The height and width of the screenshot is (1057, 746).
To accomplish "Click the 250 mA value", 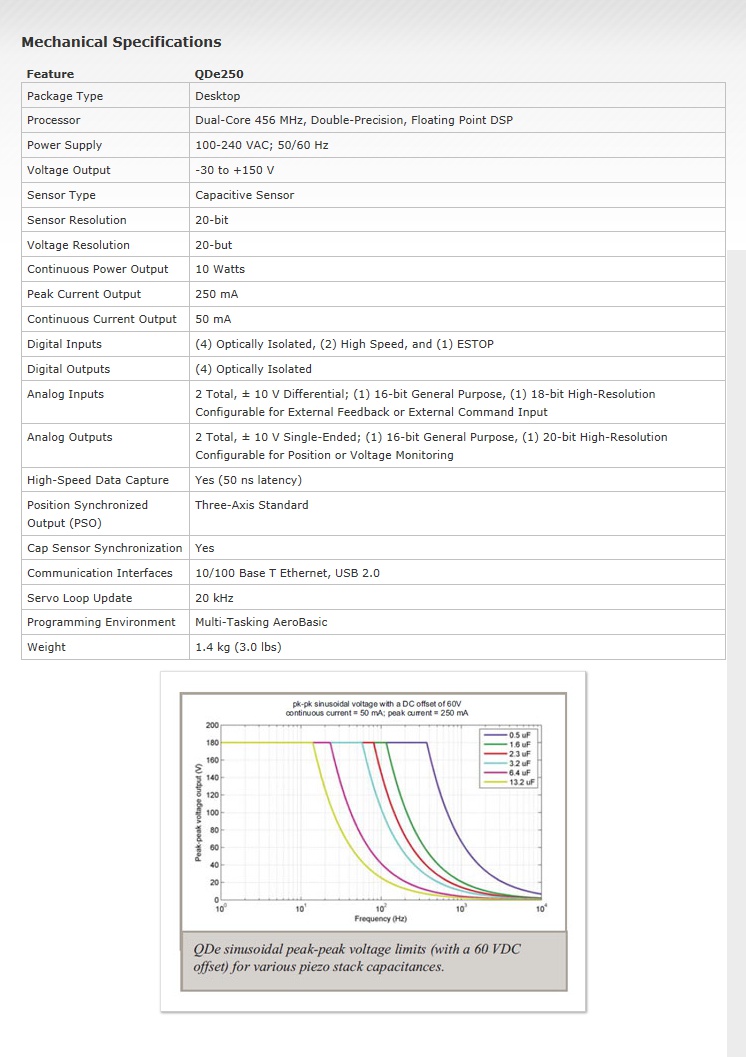I will (216, 294).
